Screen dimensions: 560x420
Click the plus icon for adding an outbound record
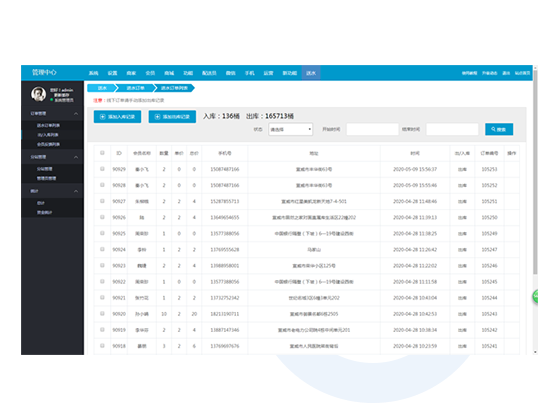click(157, 117)
